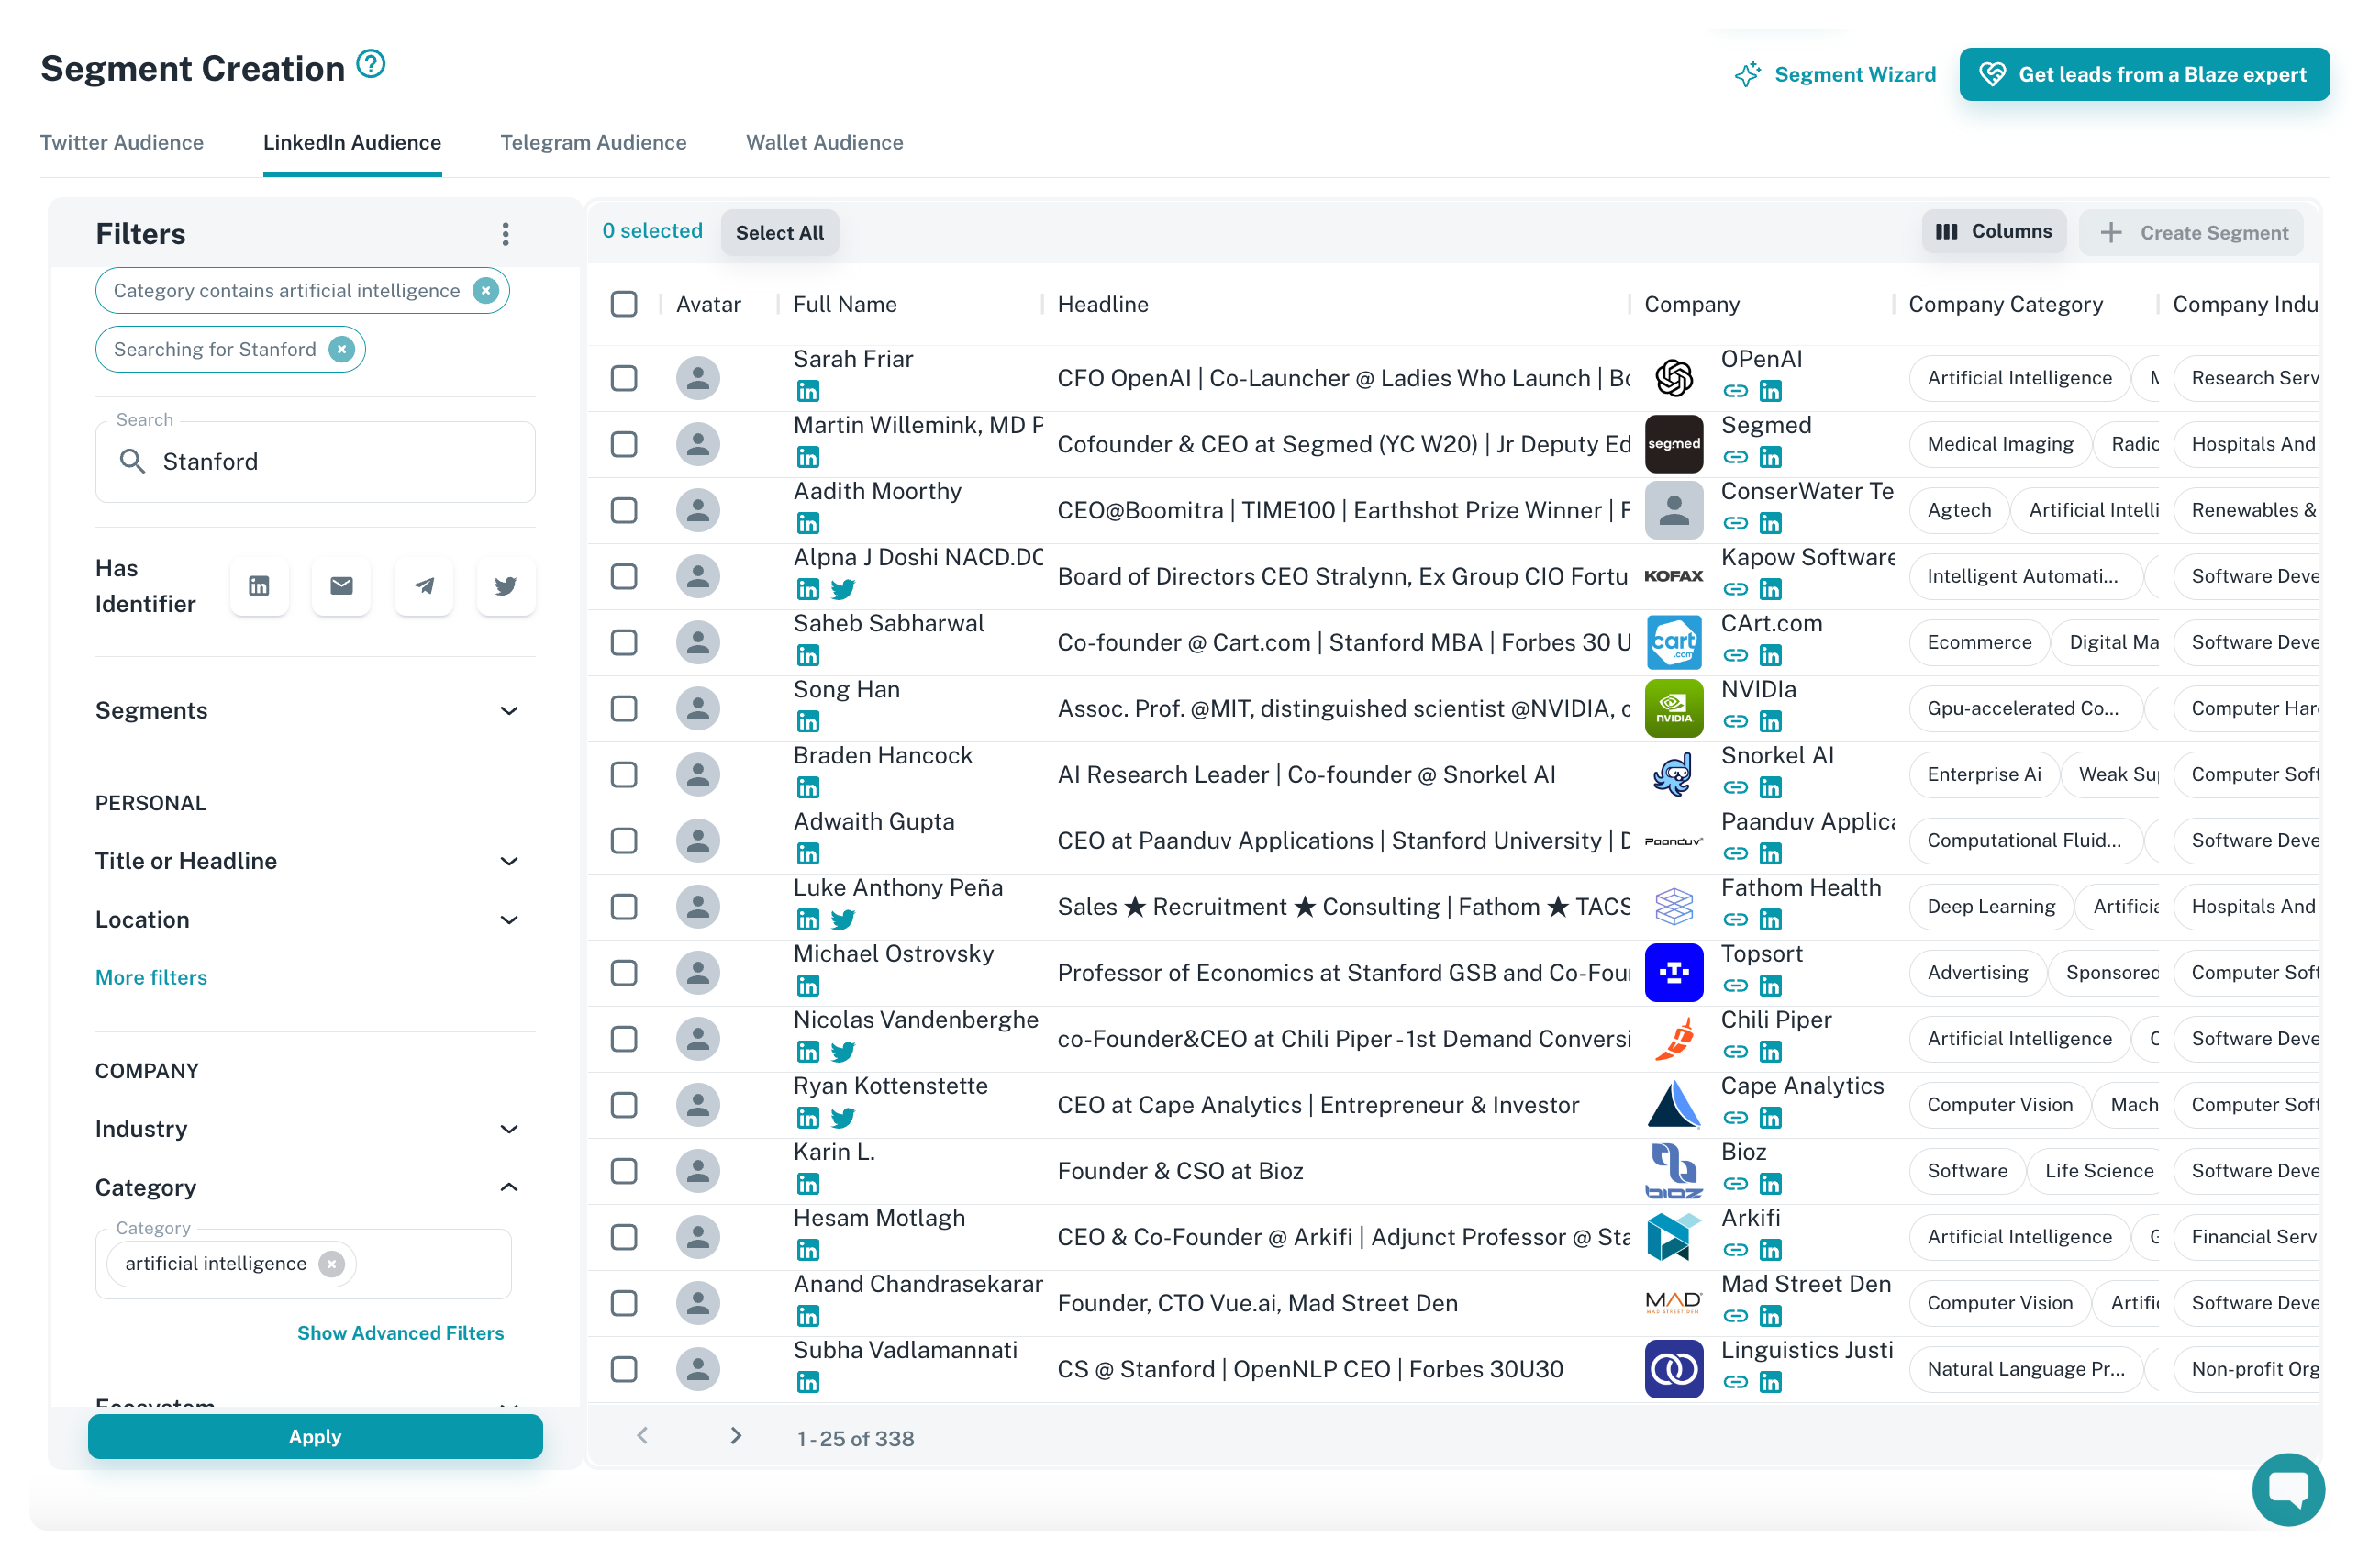Collapse the Category filter section

click(508, 1187)
